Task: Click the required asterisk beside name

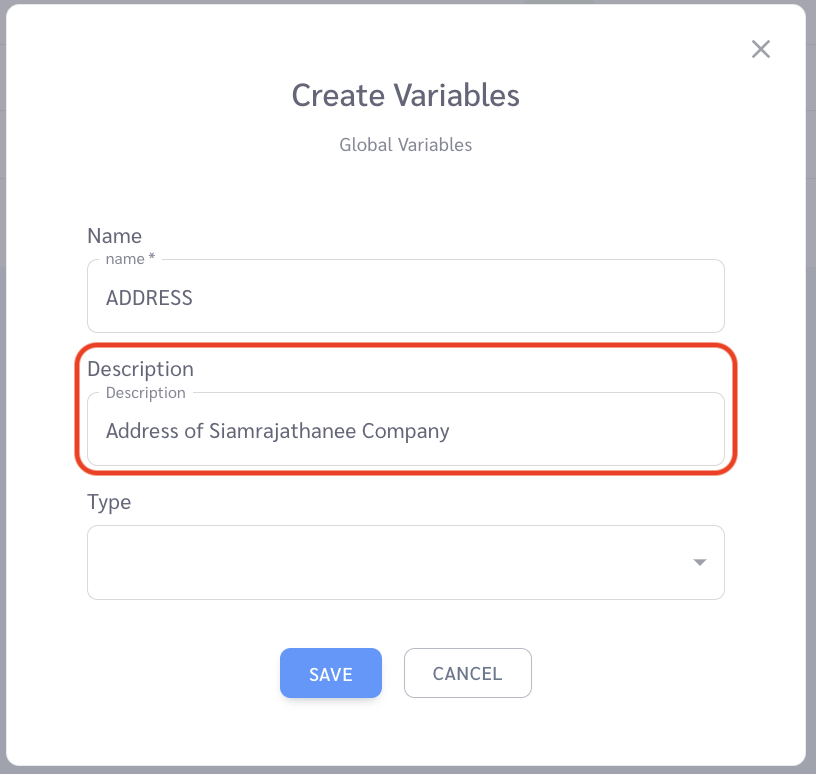Action: (151, 257)
